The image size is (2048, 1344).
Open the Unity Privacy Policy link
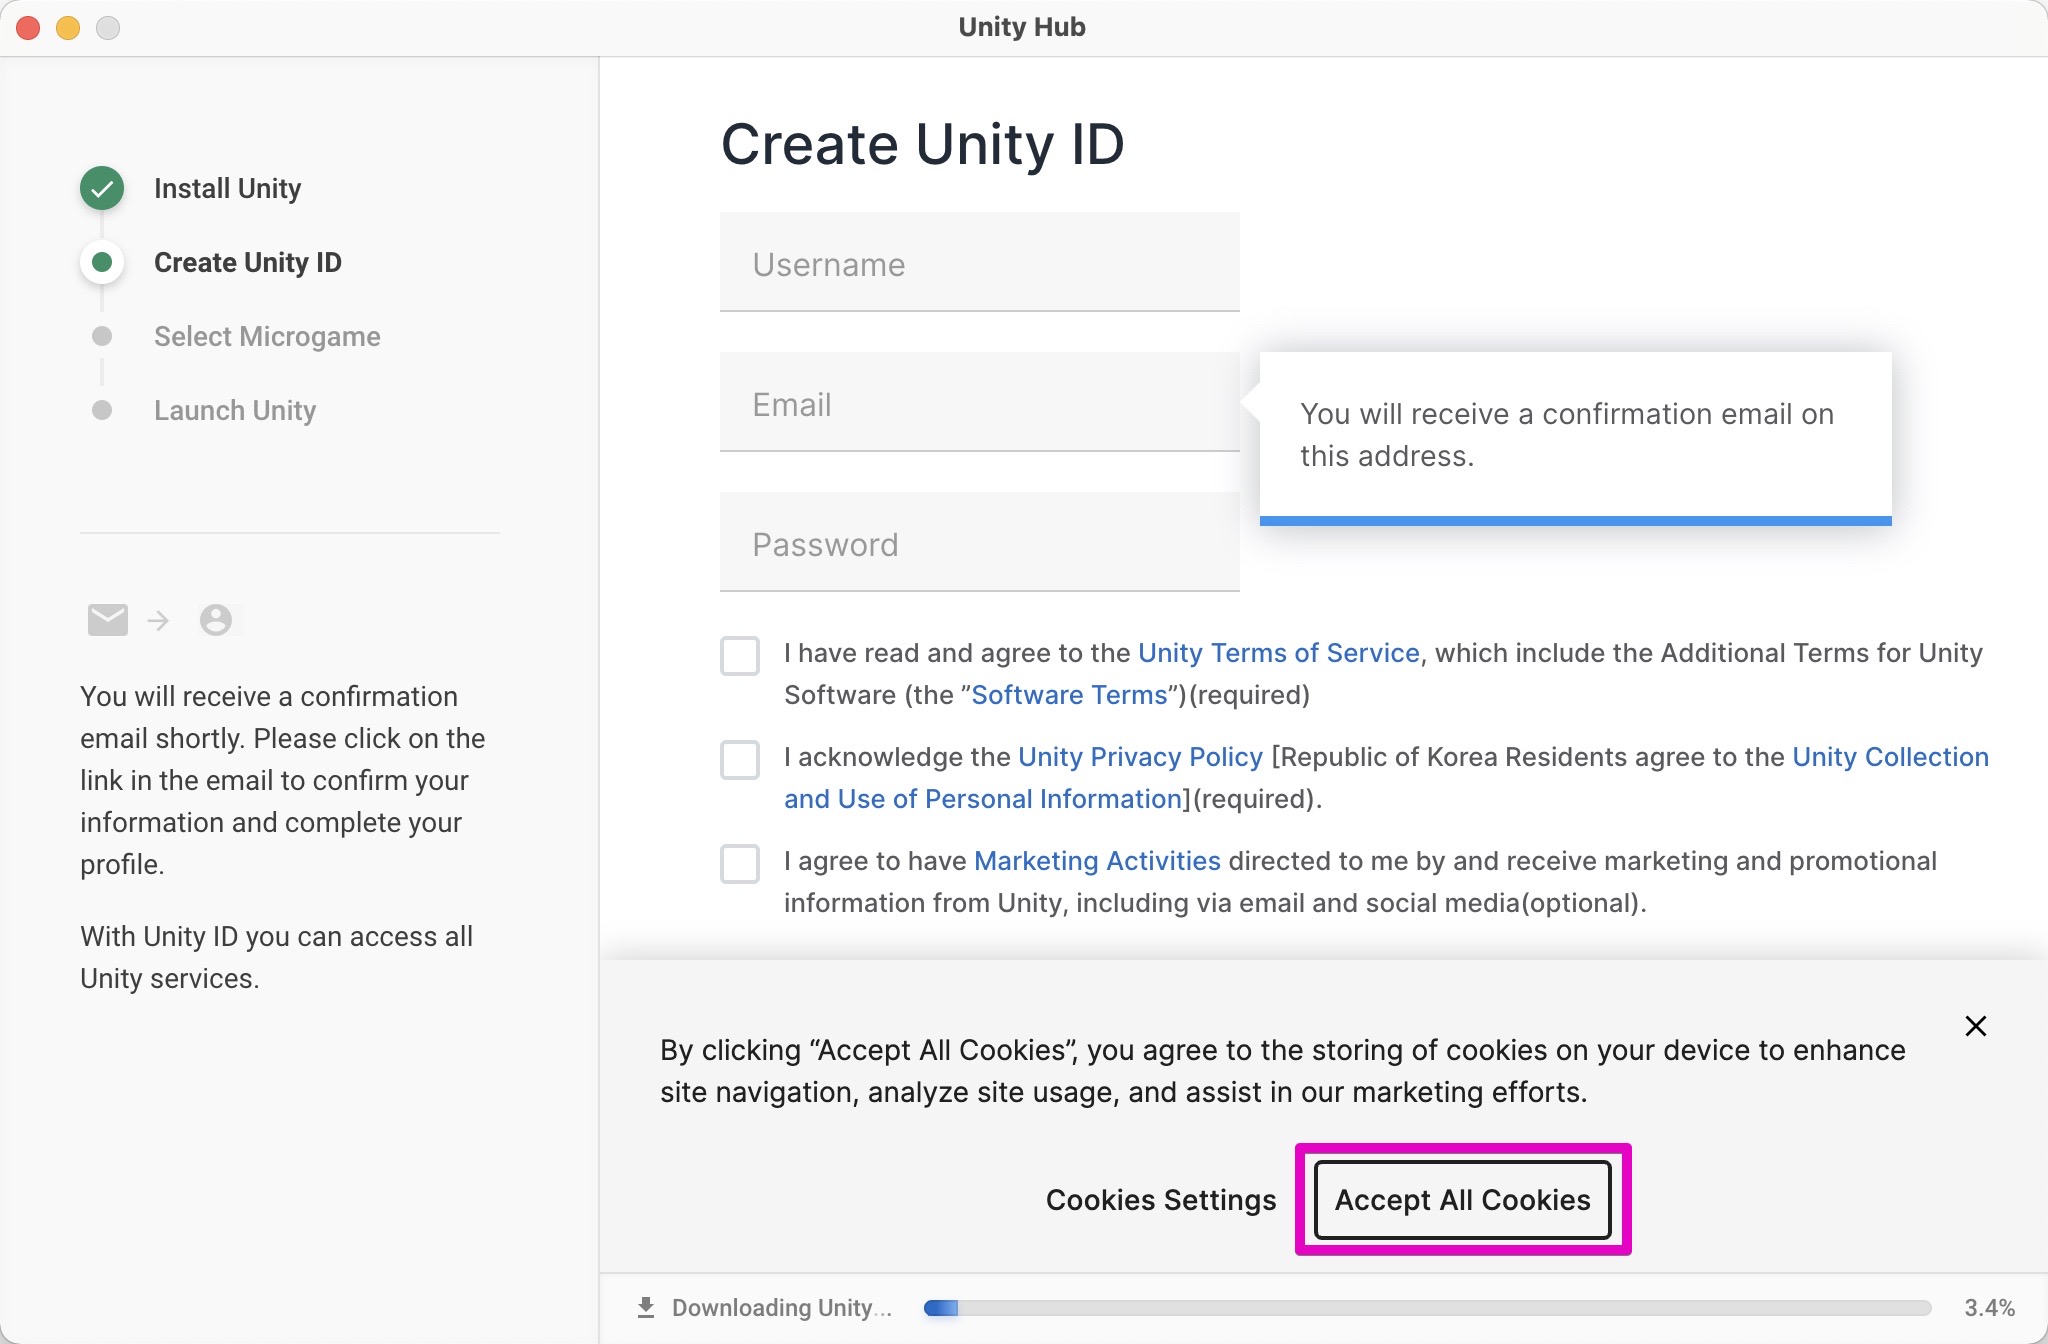(x=1139, y=757)
